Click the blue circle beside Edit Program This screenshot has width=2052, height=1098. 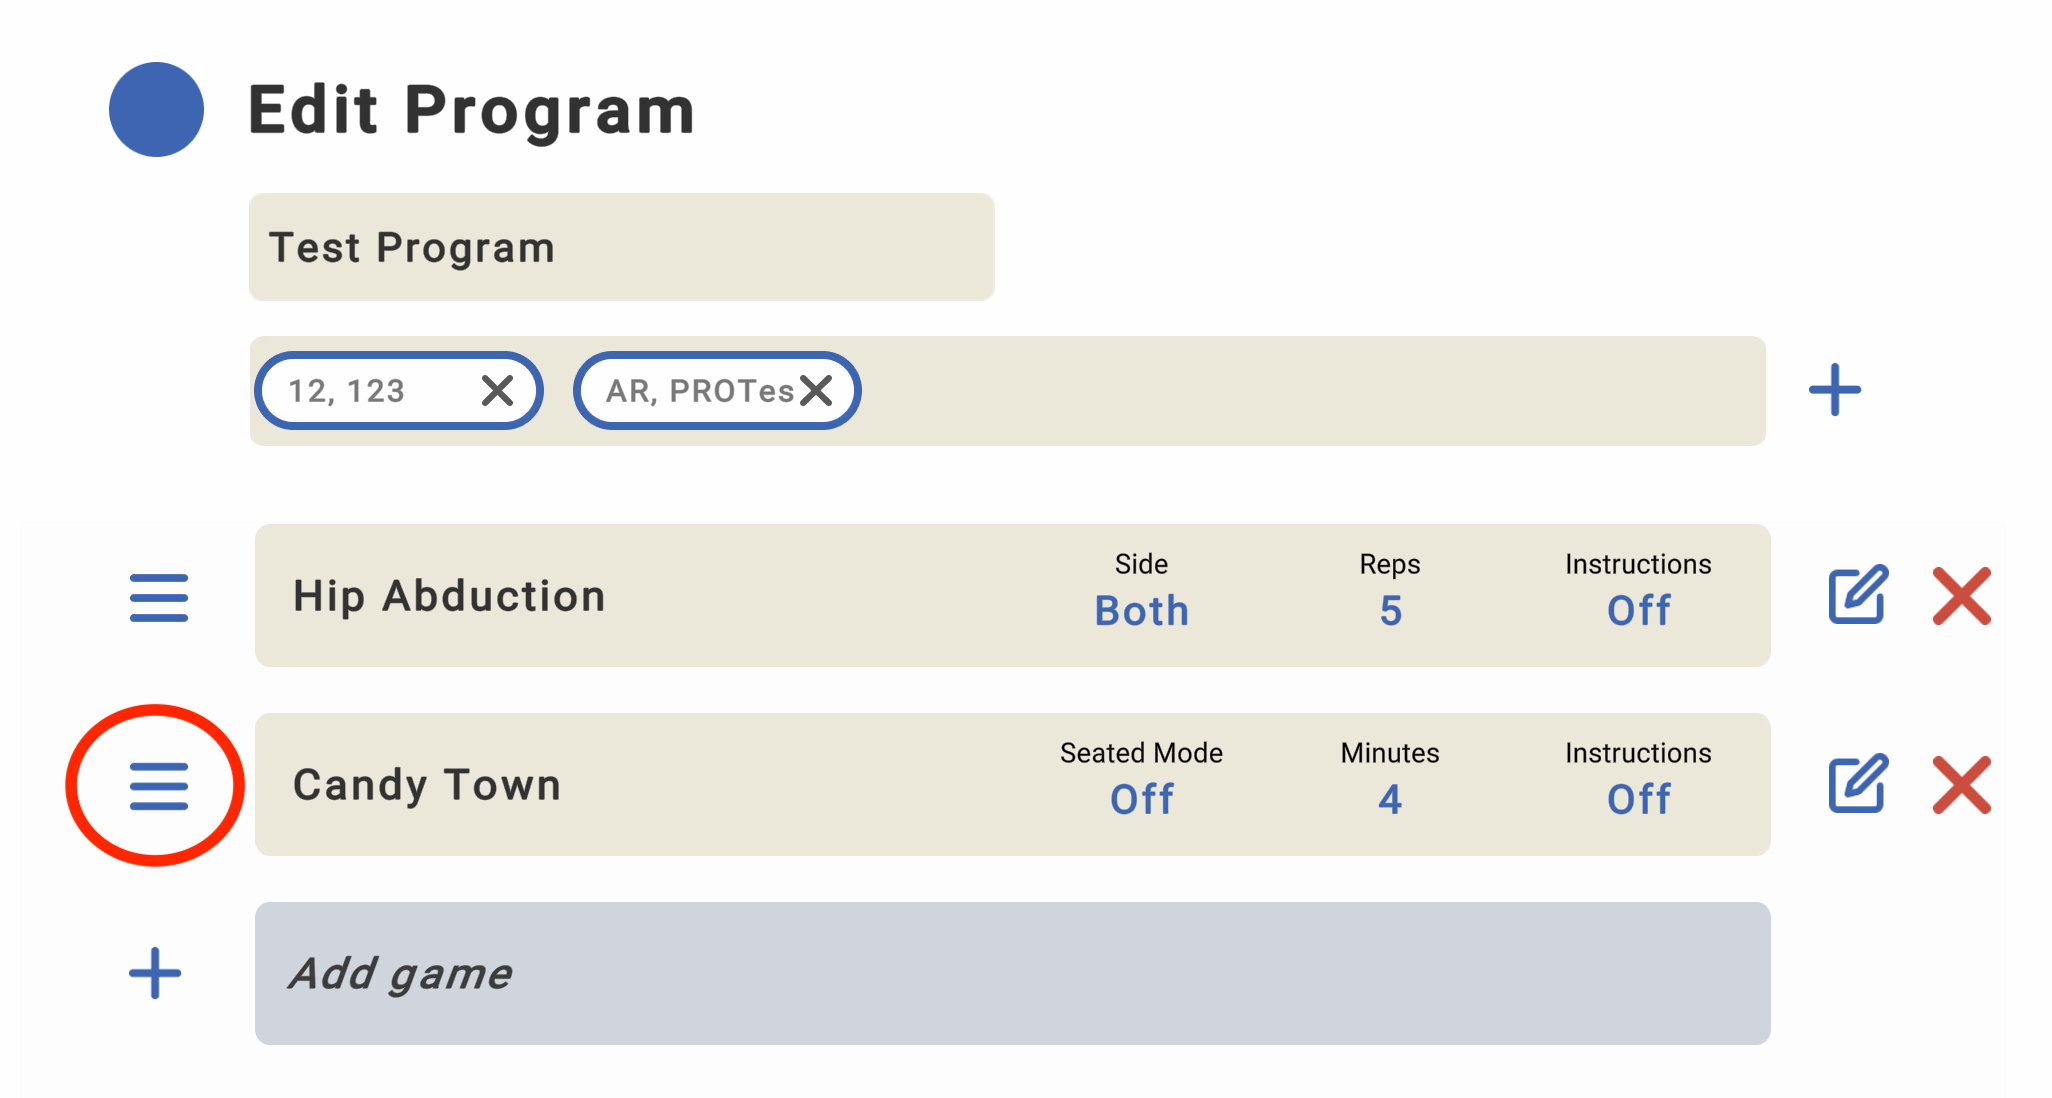coord(156,110)
